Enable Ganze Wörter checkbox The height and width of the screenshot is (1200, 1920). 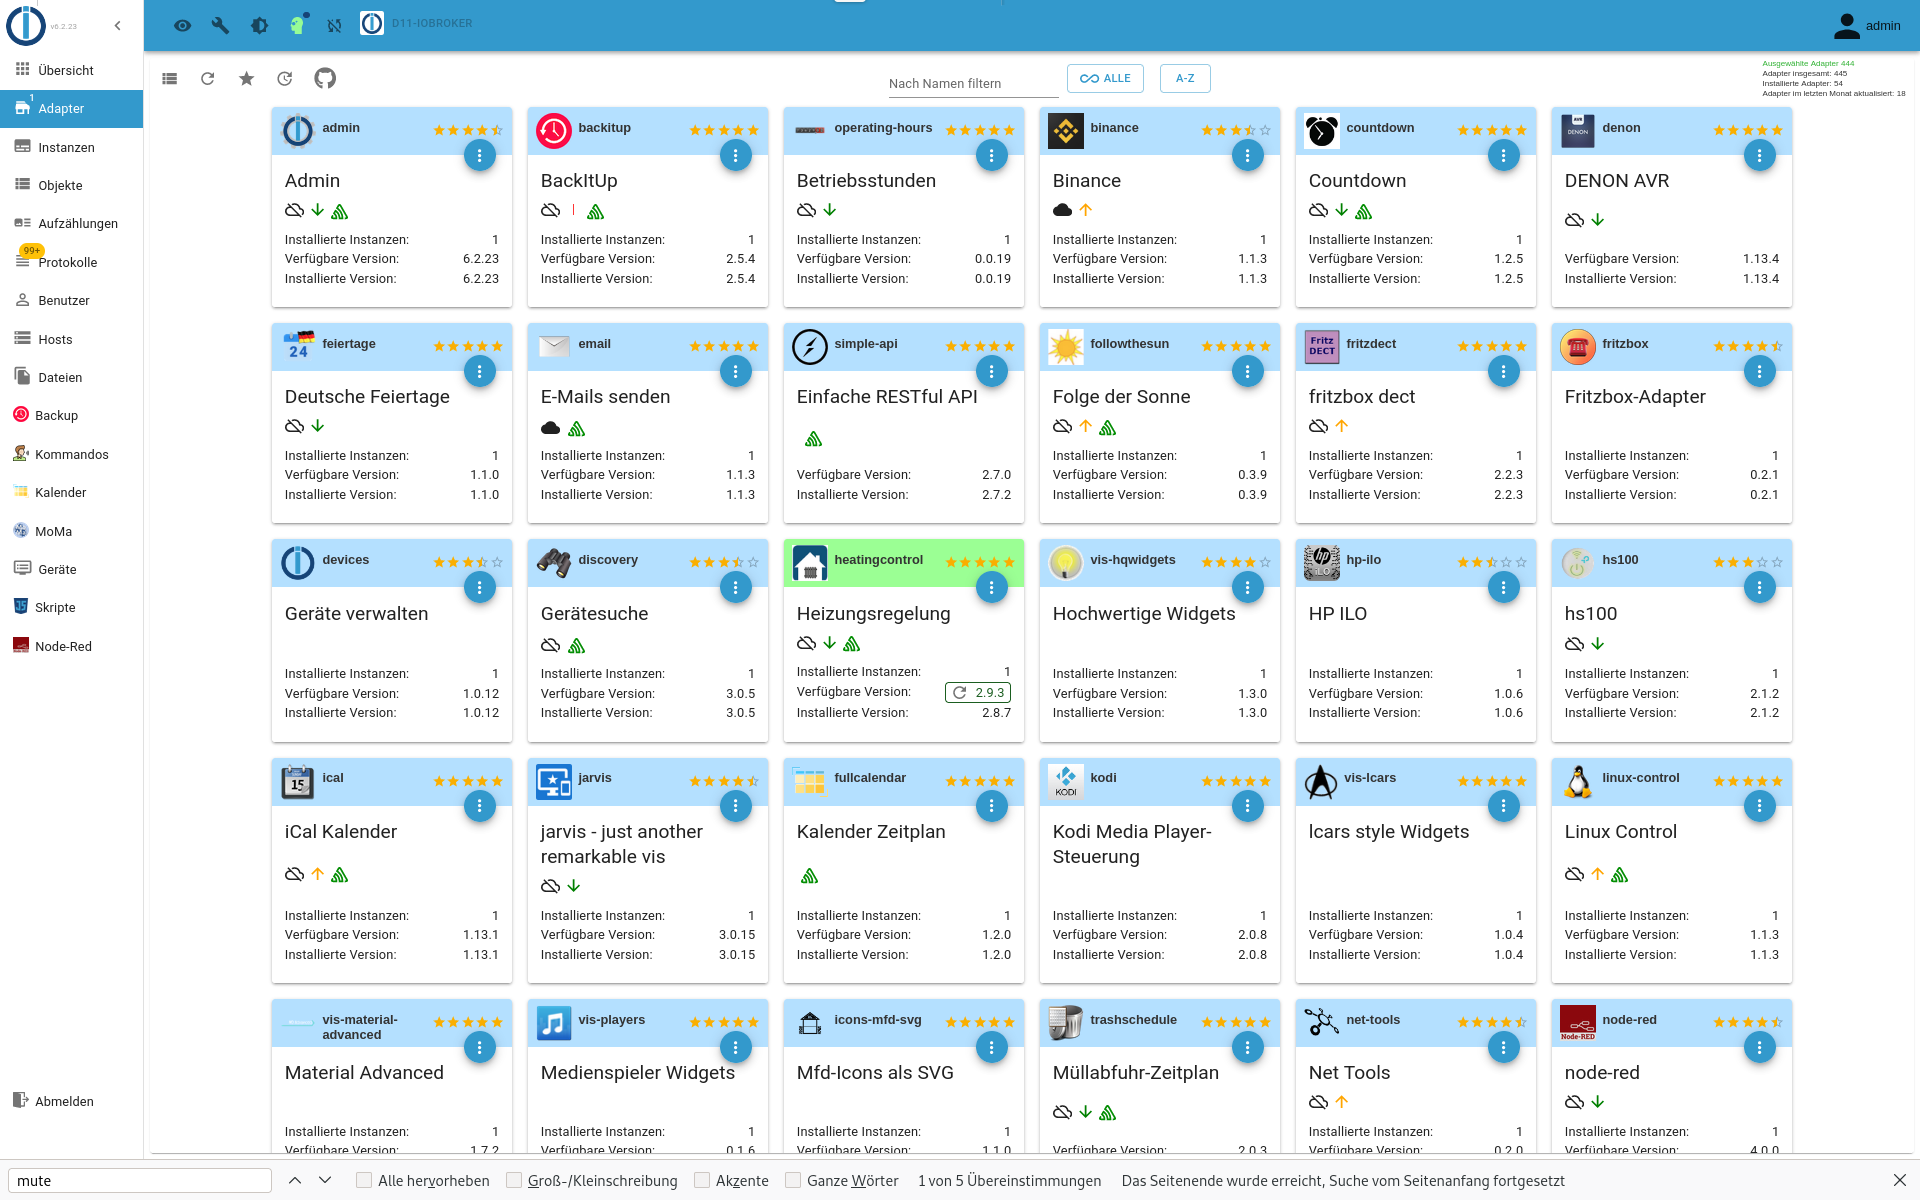(793, 1181)
